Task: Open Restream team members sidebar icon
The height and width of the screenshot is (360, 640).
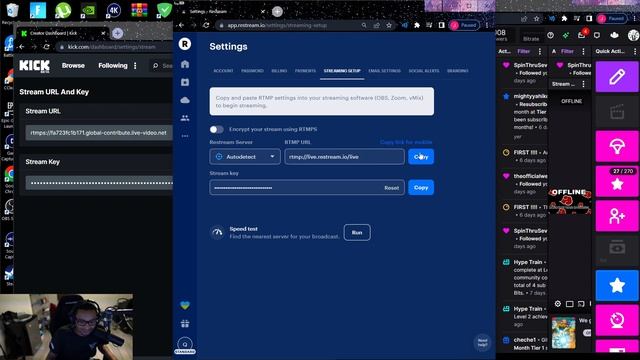Action: (185, 118)
